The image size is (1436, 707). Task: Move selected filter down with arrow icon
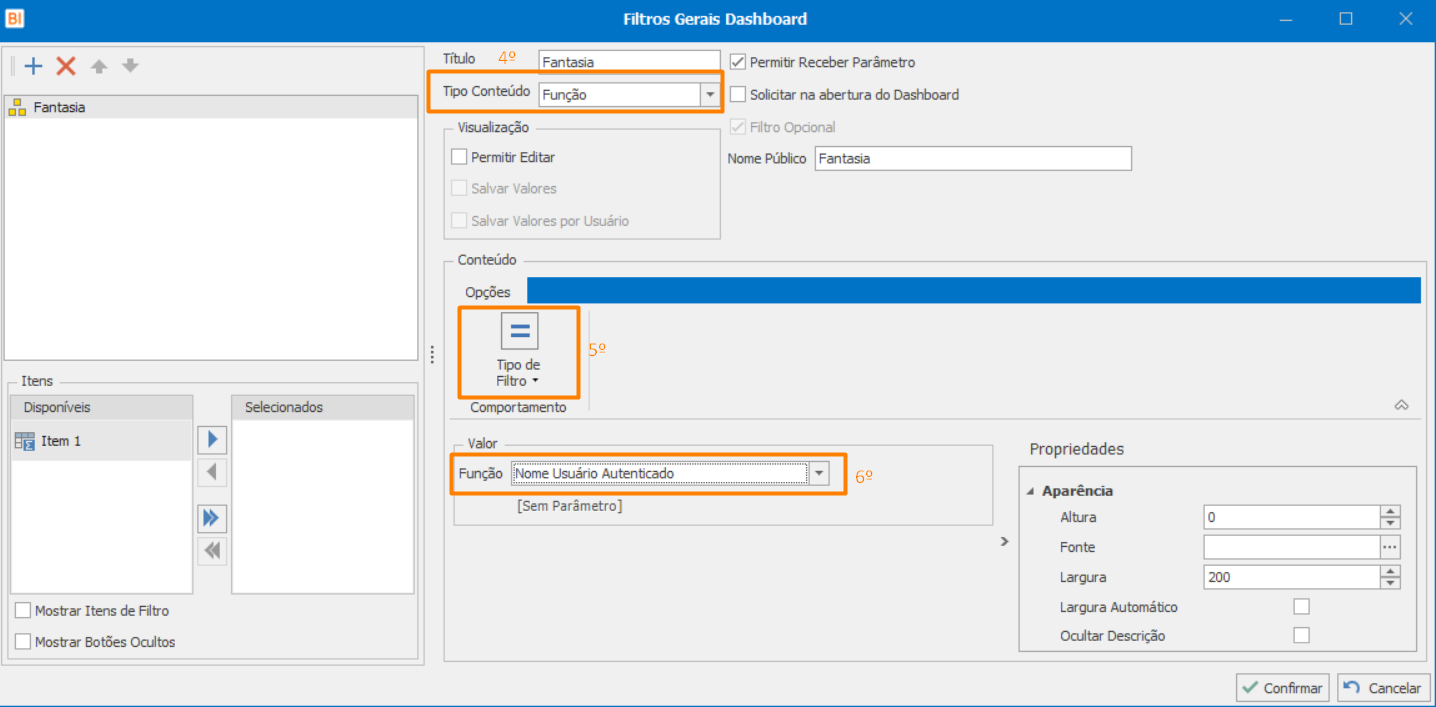click(130, 67)
